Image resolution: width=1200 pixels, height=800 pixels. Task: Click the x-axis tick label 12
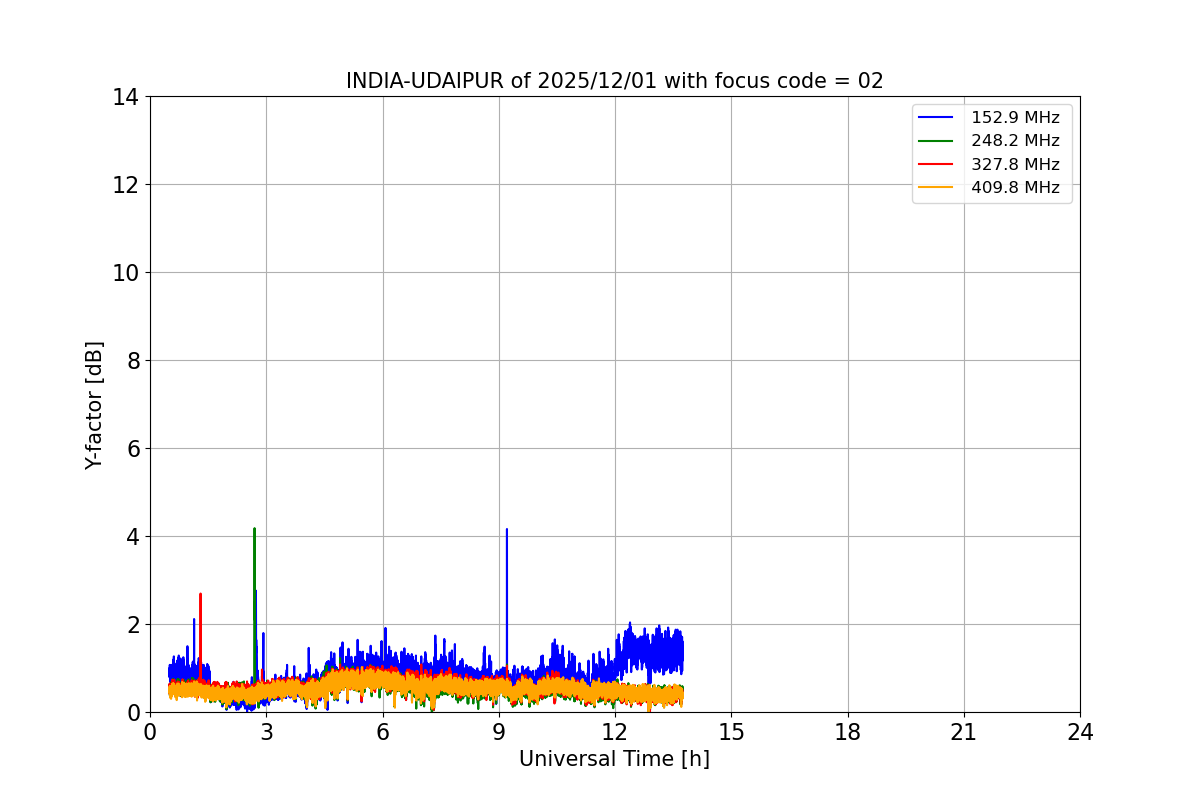click(615, 732)
